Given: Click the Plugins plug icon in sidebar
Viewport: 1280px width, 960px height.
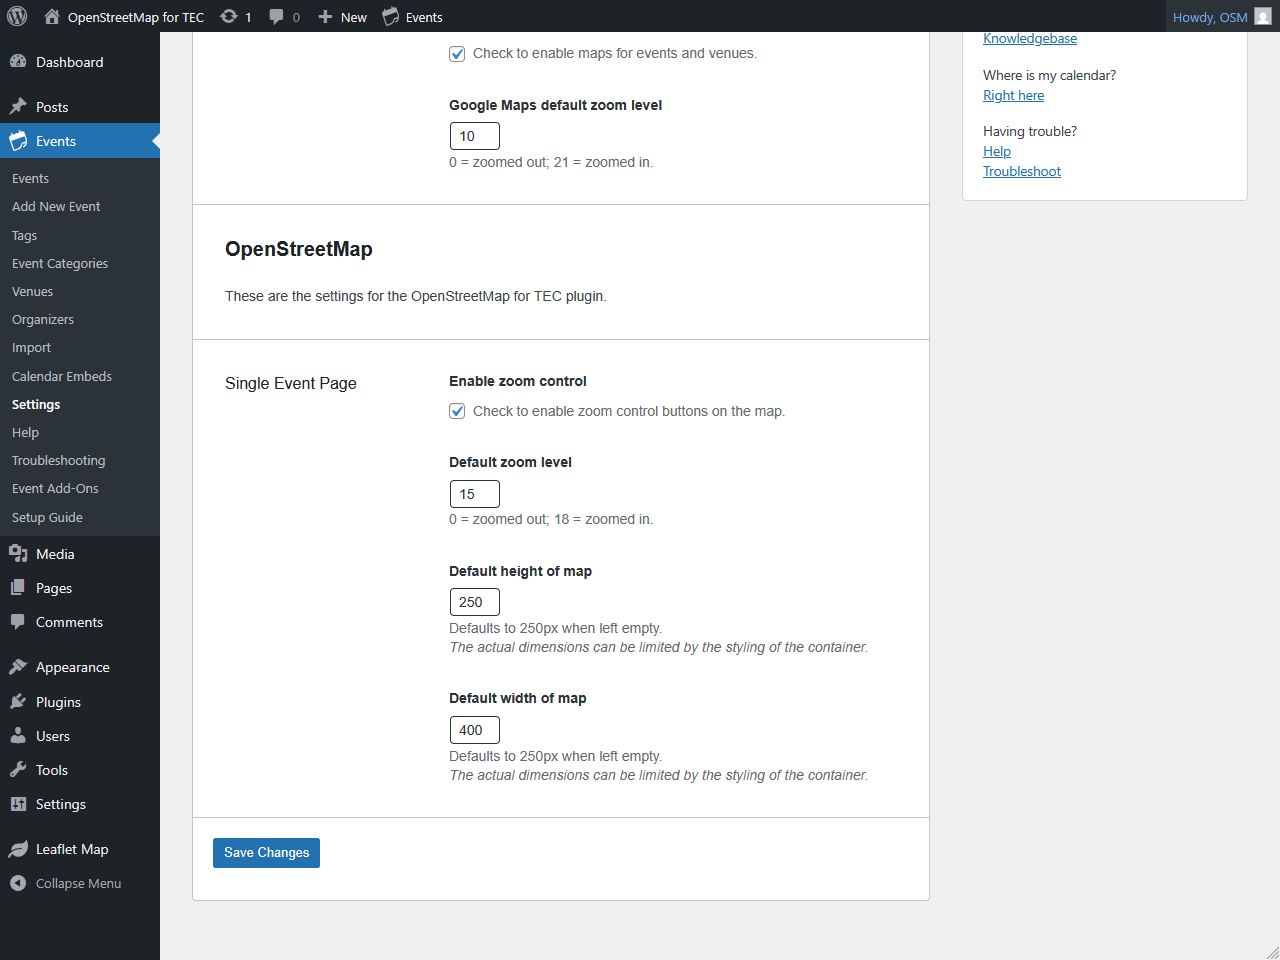Looking at the screenshot, I should click(x=18, y=702).
